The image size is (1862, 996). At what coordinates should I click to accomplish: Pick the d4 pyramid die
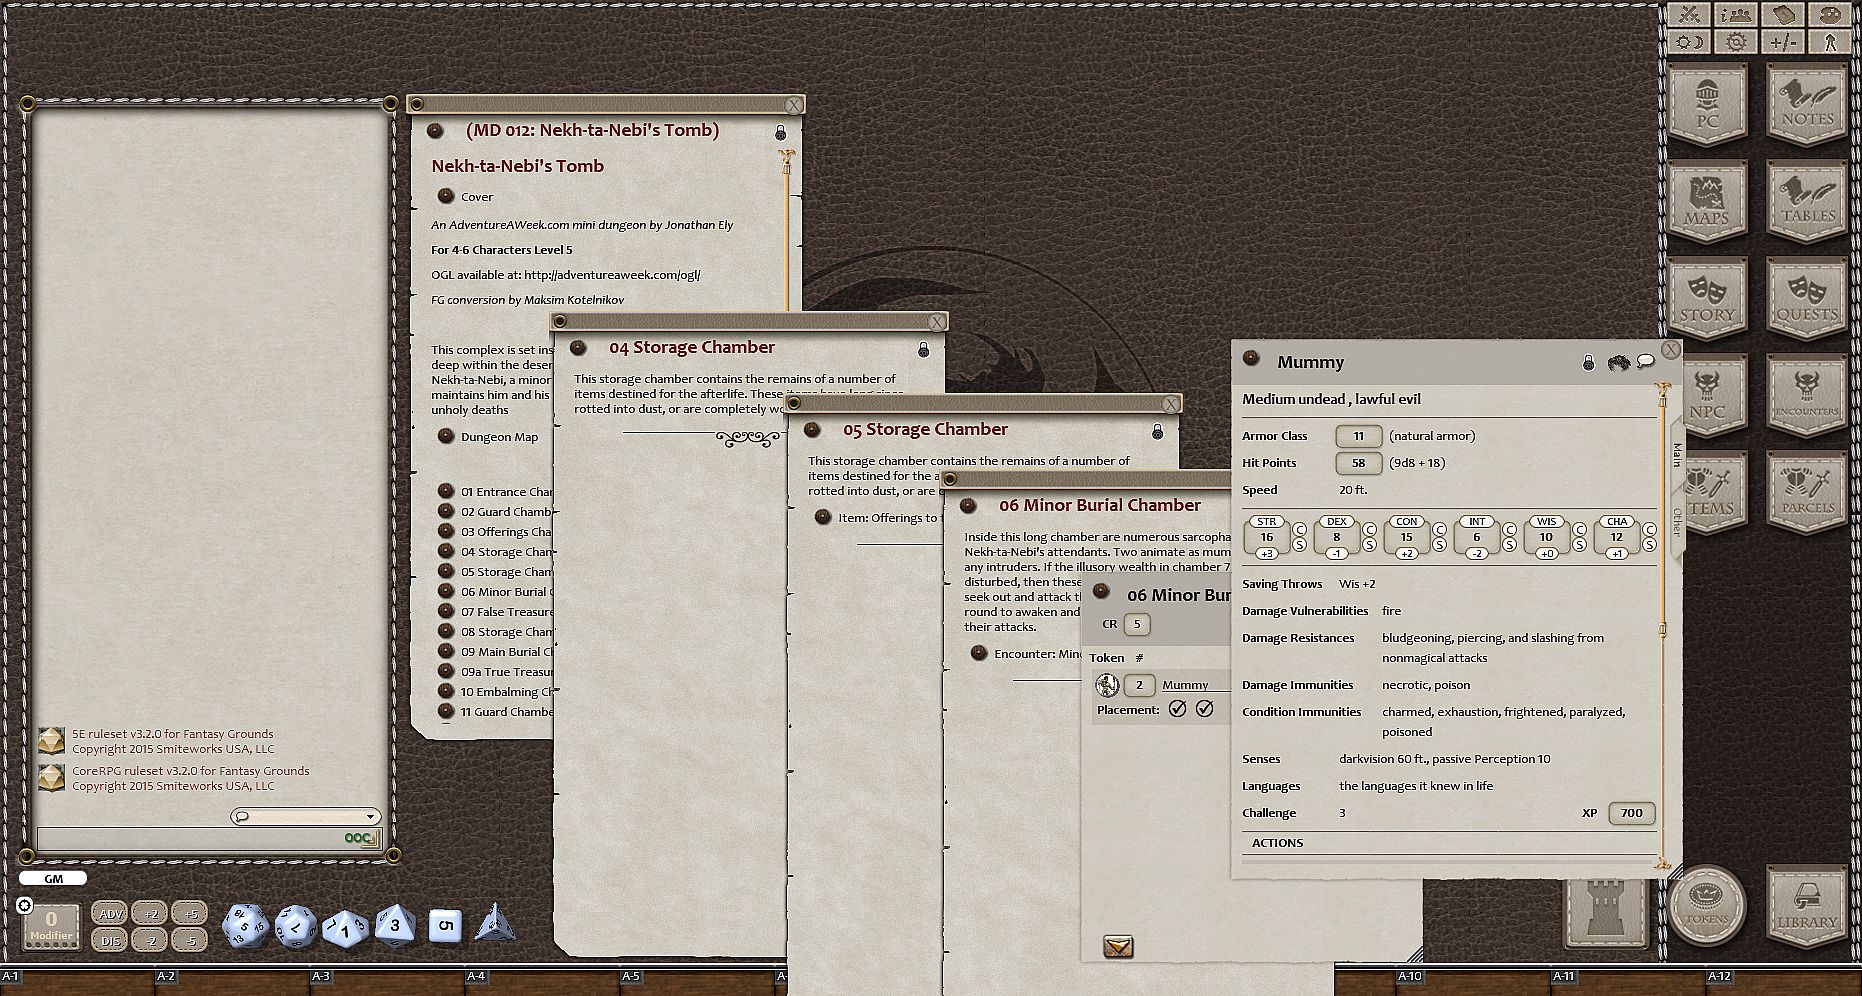tap(494, 923)
